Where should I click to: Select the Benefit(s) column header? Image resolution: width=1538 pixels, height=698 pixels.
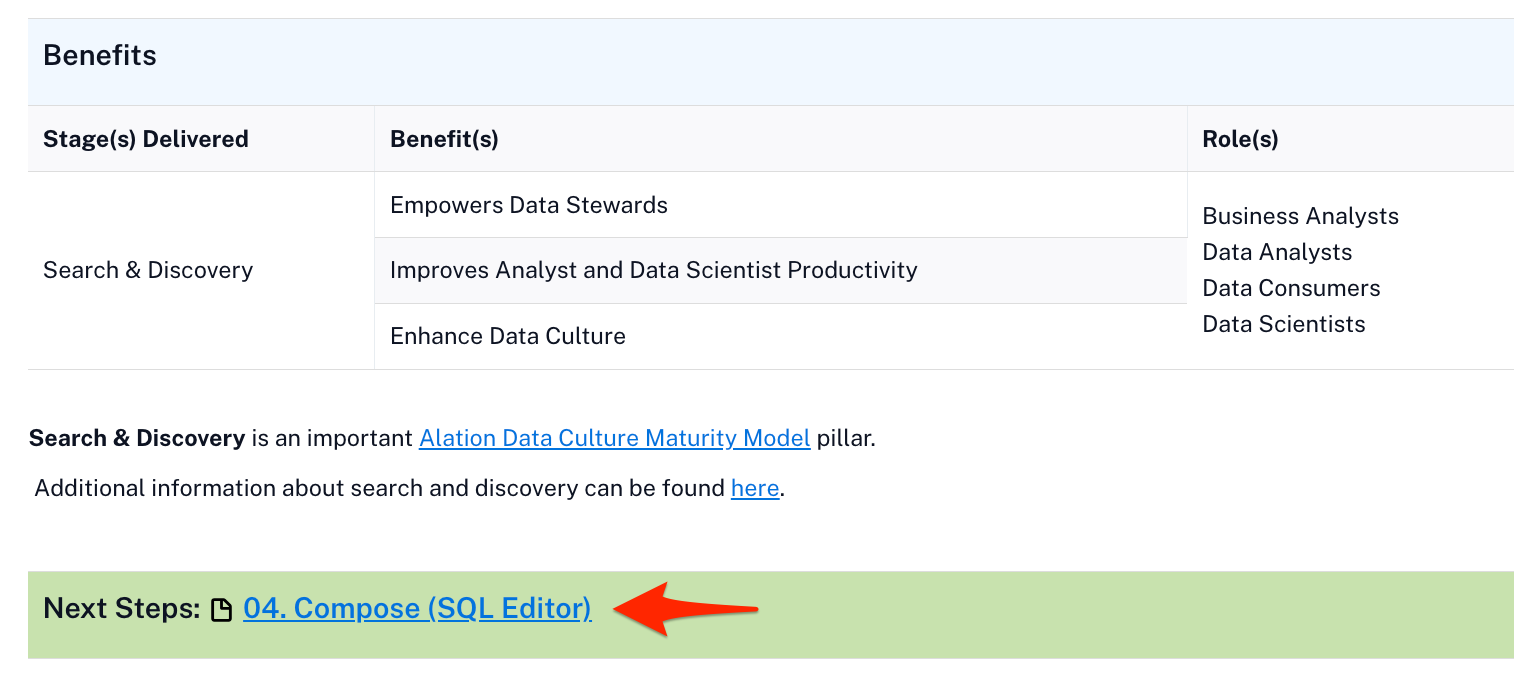coord(444,139)
